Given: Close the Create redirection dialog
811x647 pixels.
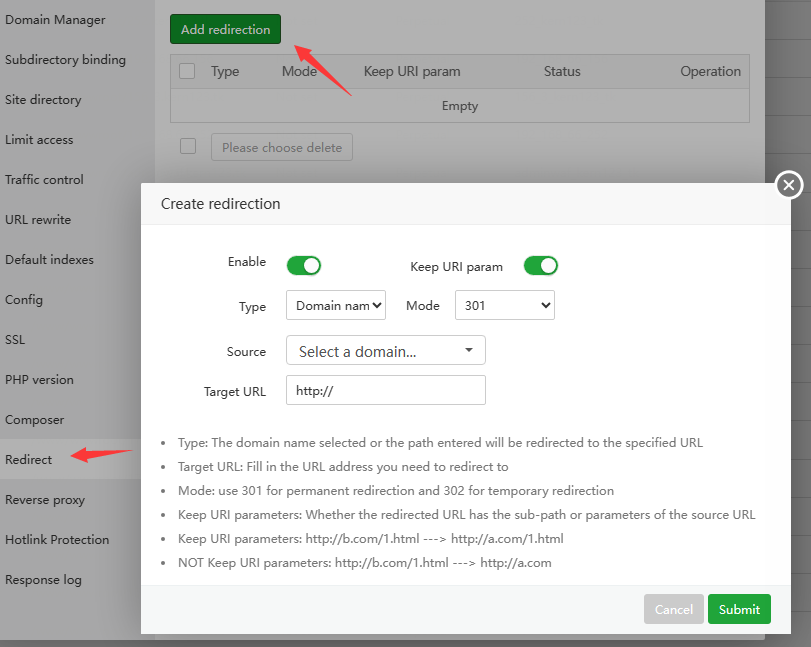Looking at the screenshot, I should [788, 184].
